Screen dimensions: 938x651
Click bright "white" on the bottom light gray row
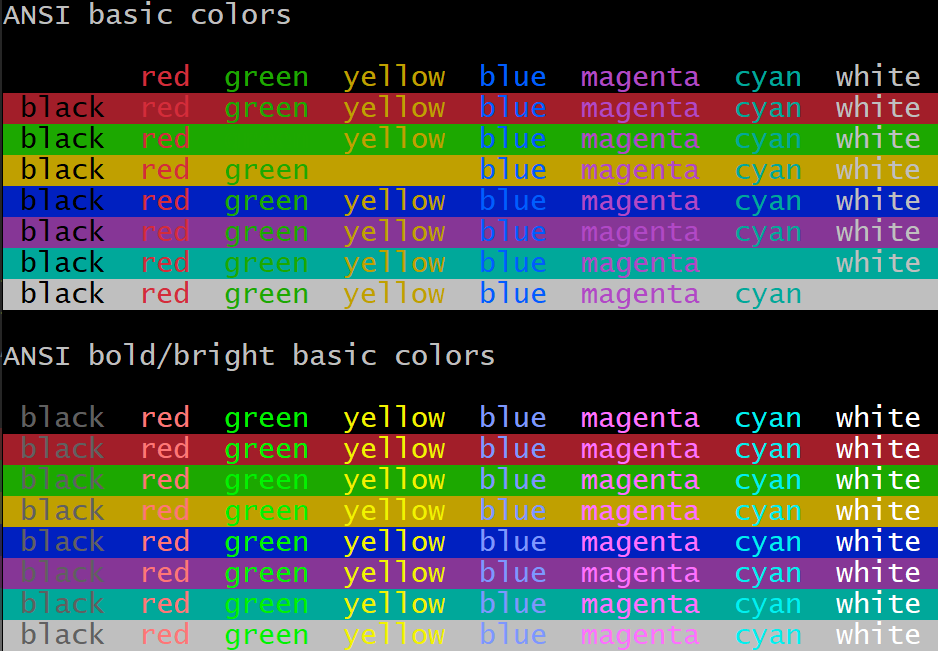877,635
